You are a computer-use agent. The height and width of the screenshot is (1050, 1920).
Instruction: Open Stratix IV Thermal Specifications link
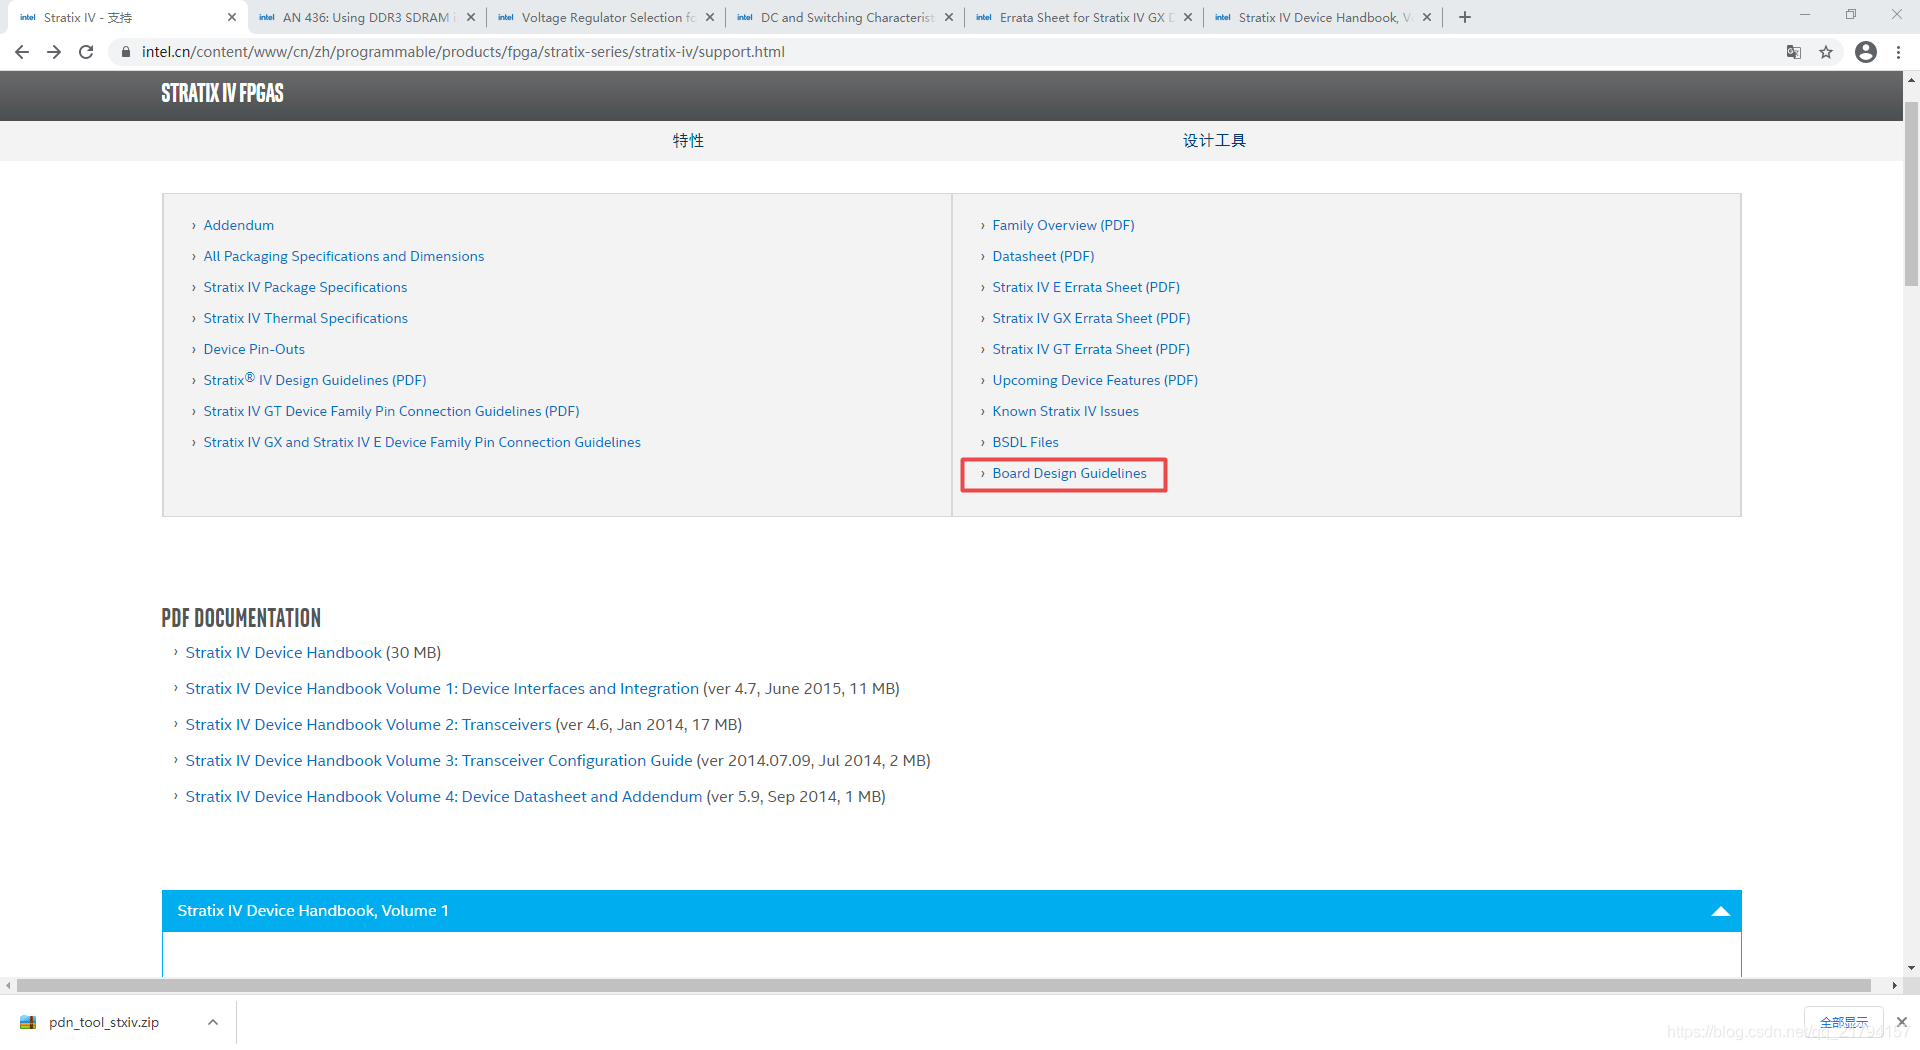point(305,318)
